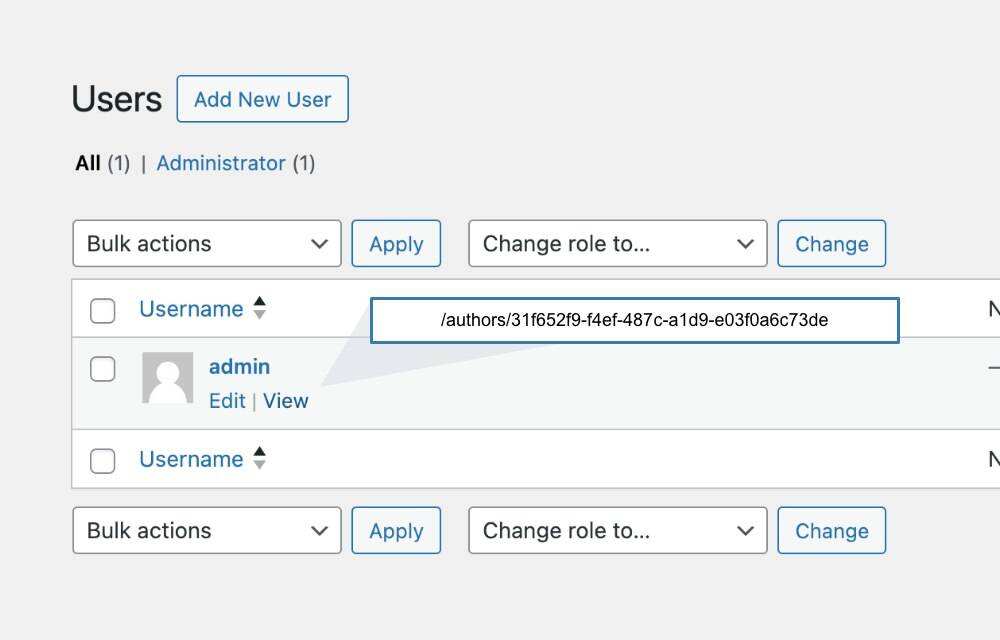Click sort arrows beside bottom Username header
Image resolution: width=1000 pixels, height=640 pixels.
coord(259,459)
